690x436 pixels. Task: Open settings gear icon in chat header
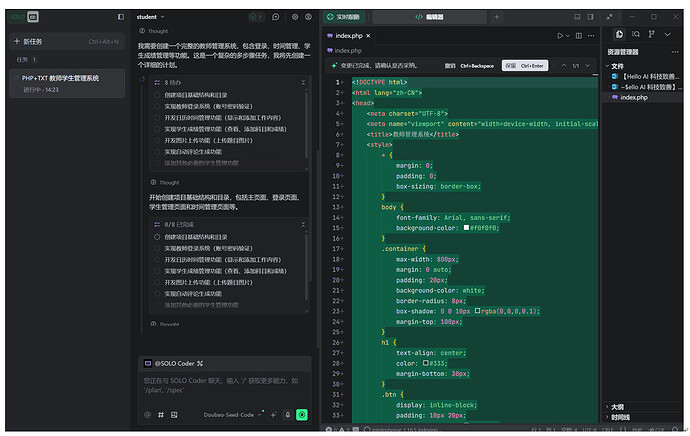click(x=294, y=17)
